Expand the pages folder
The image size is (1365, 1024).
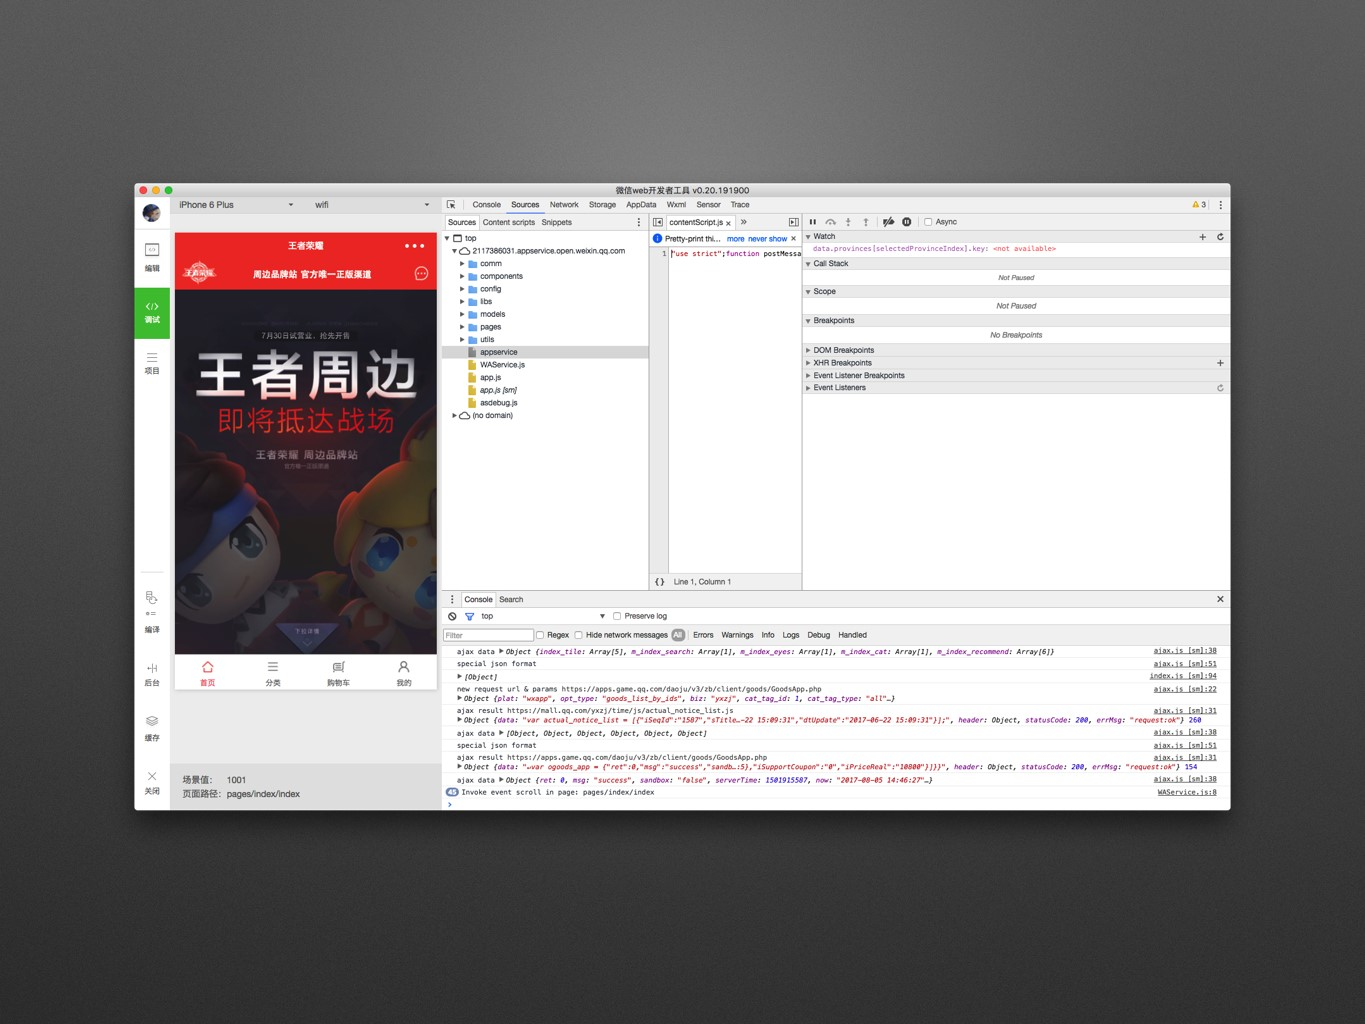point(462,327)
